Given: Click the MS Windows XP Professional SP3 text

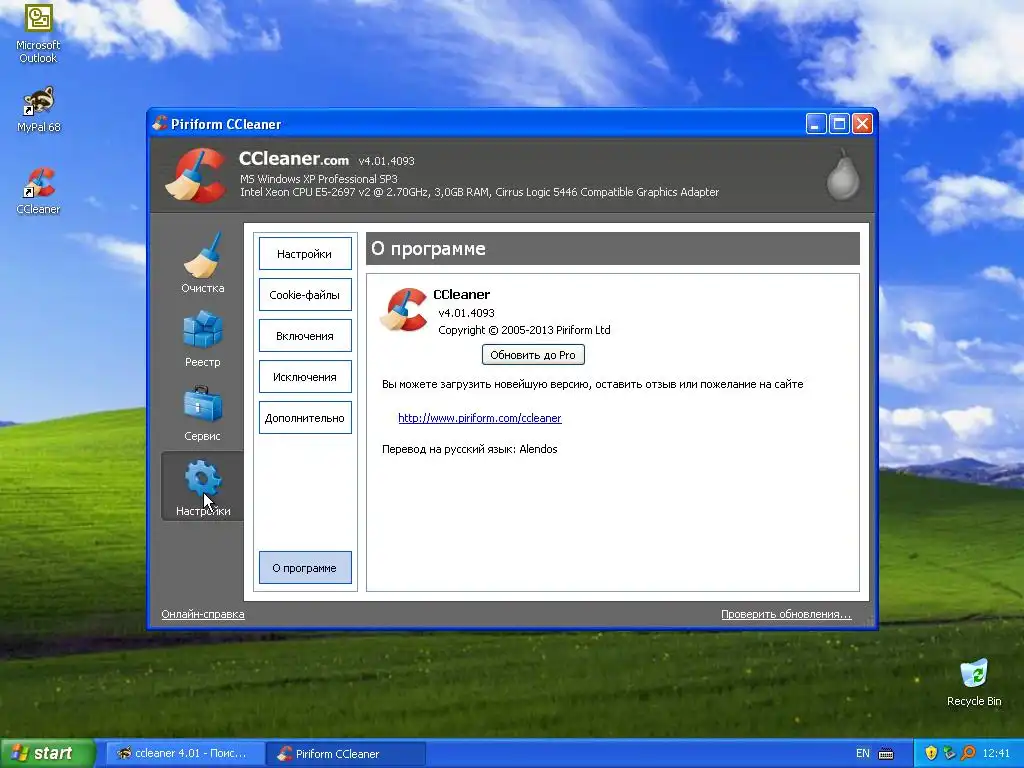Looking at the screenshot, I should point(319,178).
